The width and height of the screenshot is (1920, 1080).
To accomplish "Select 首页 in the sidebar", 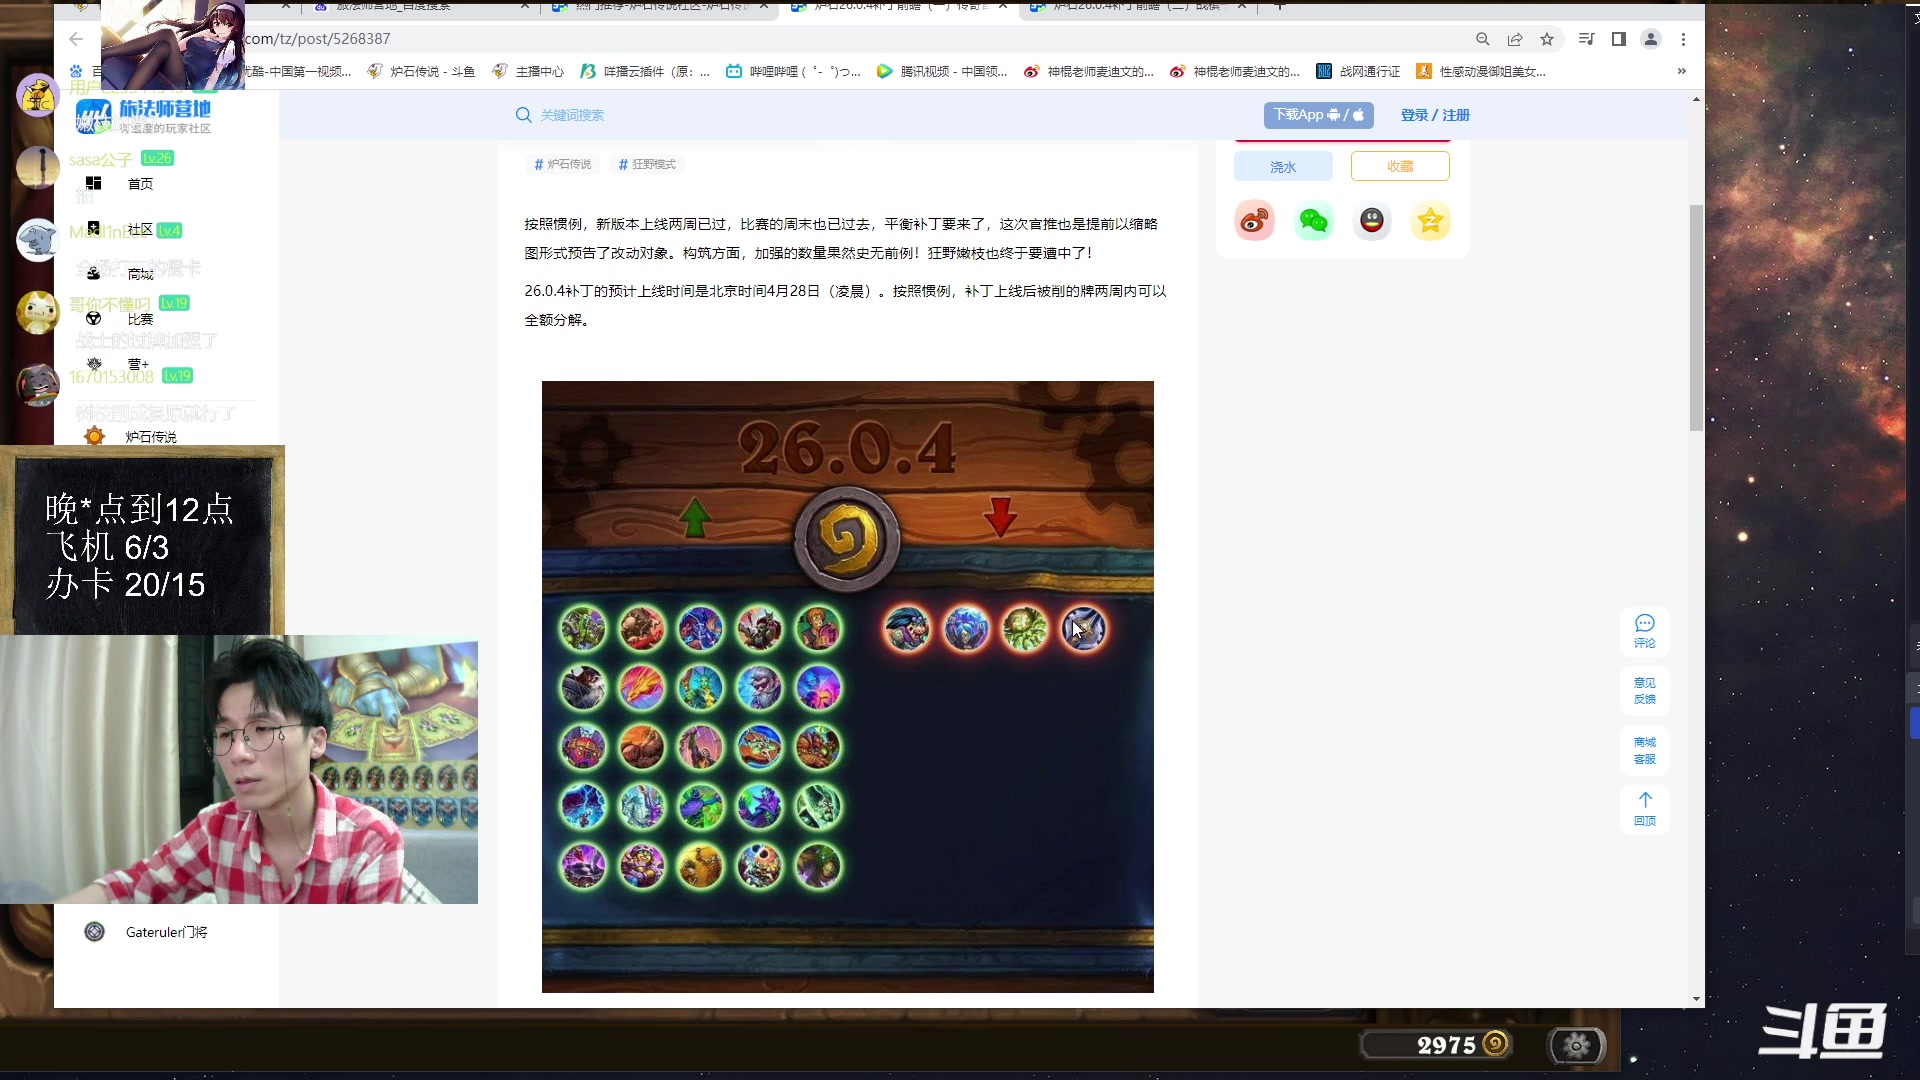I will pos(139,184).
